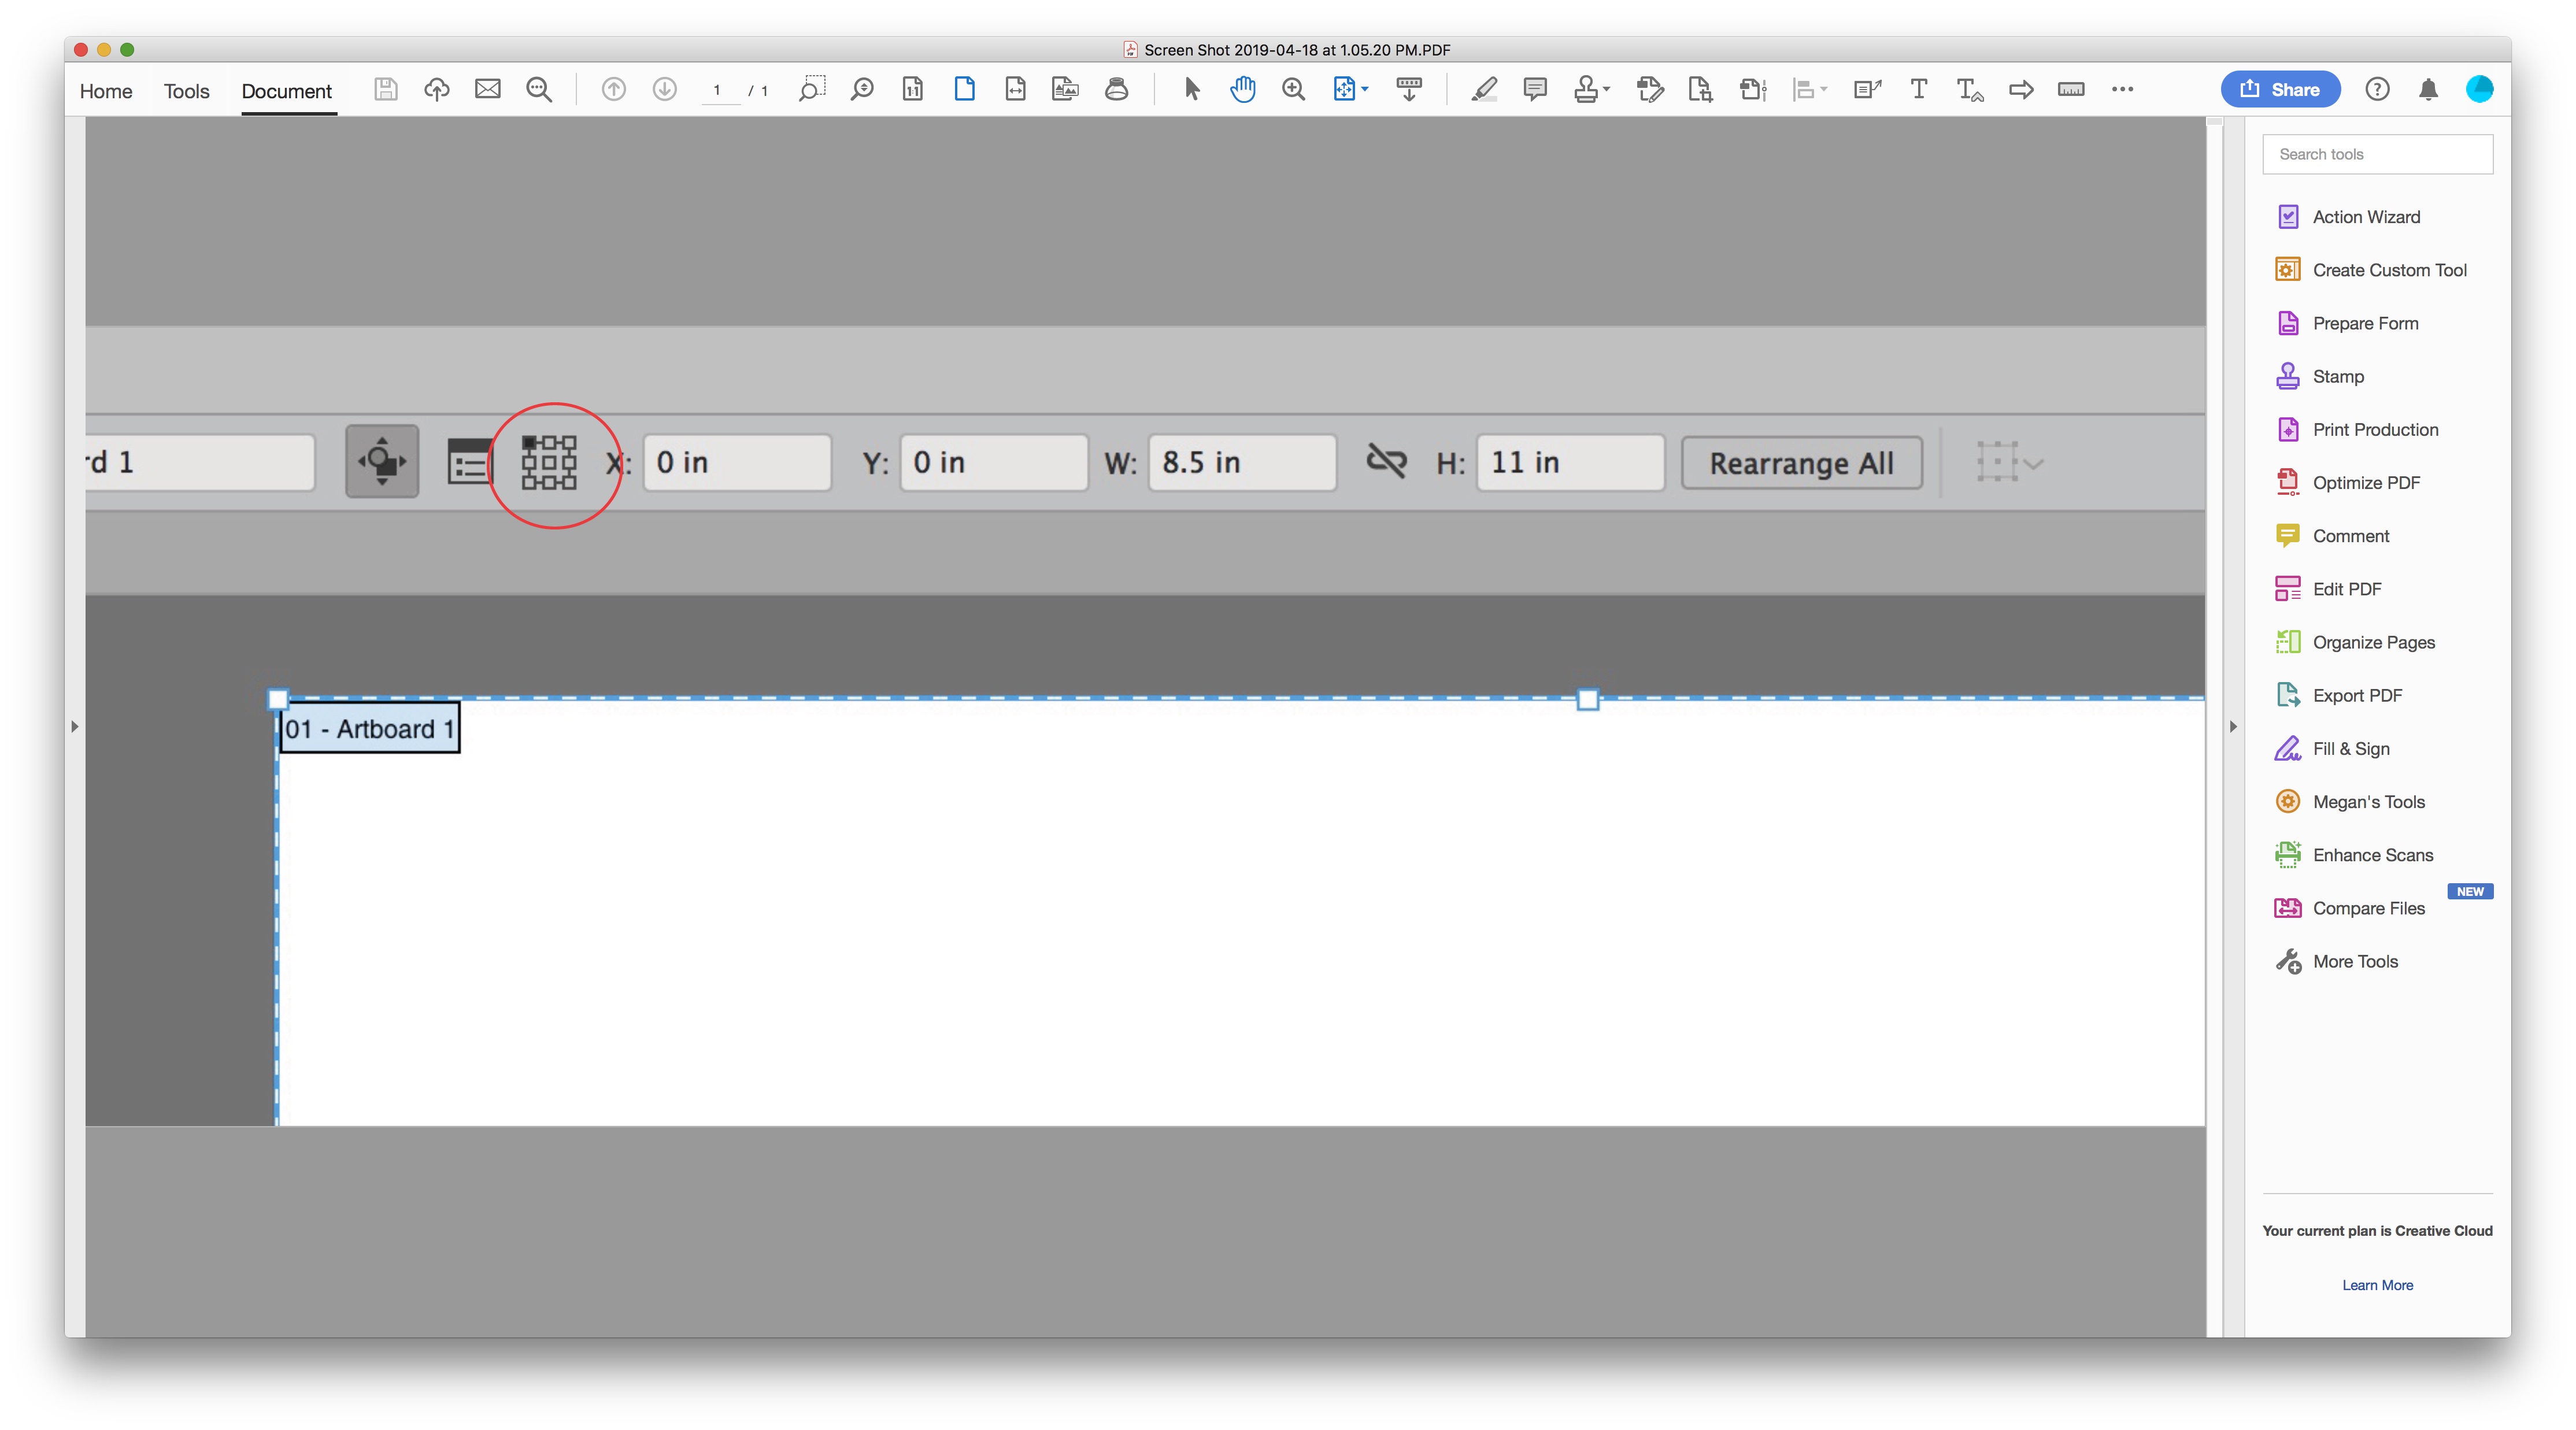This screenshot has width=2576, height=1430.
Task: Click the blue Share button
Action: tap(2280, 90)
